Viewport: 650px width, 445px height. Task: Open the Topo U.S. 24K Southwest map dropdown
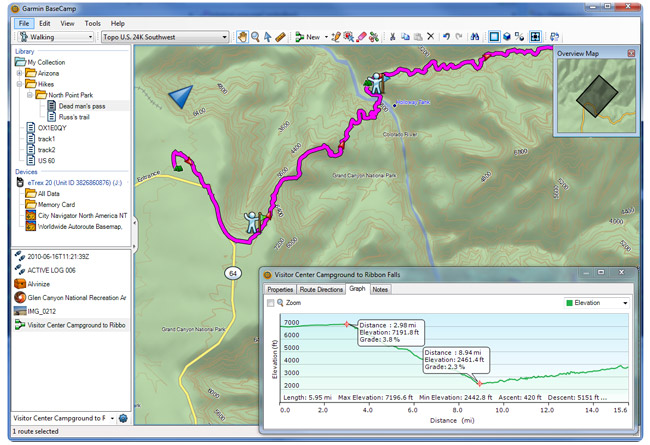tap(224, 37)
